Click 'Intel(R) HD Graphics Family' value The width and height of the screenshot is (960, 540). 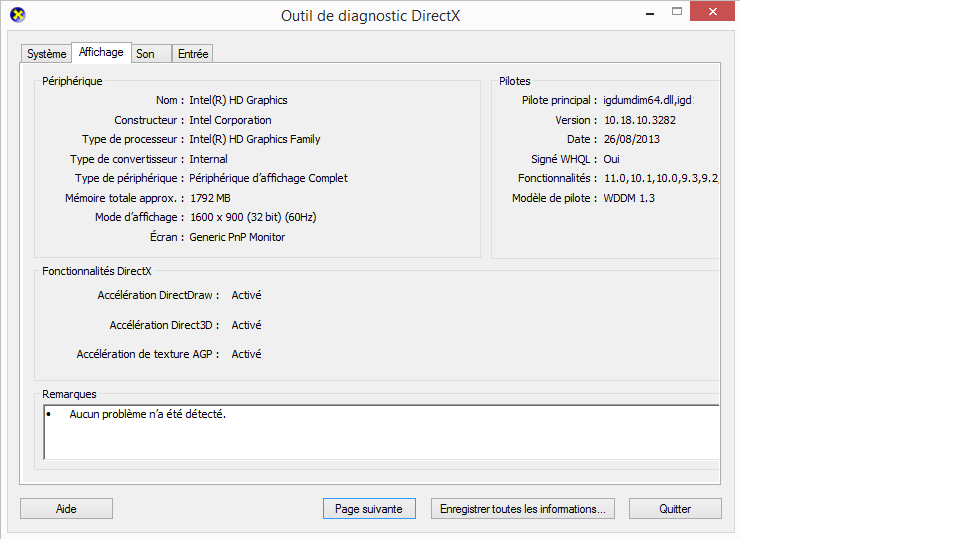[255, 140]
